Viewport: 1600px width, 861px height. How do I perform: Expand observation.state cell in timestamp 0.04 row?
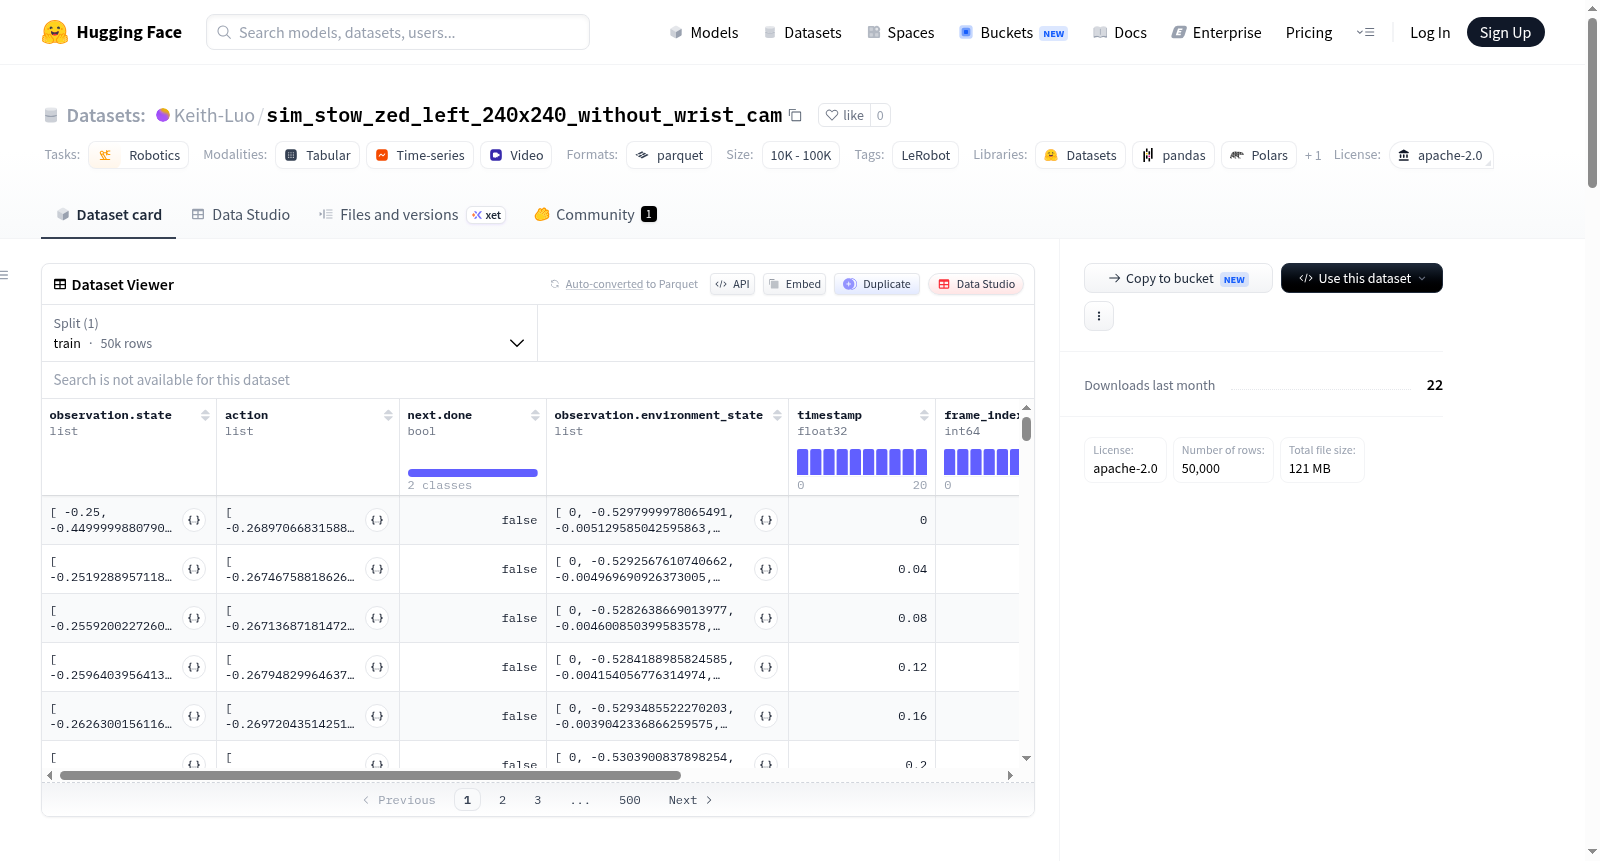(x=194, y=569)
